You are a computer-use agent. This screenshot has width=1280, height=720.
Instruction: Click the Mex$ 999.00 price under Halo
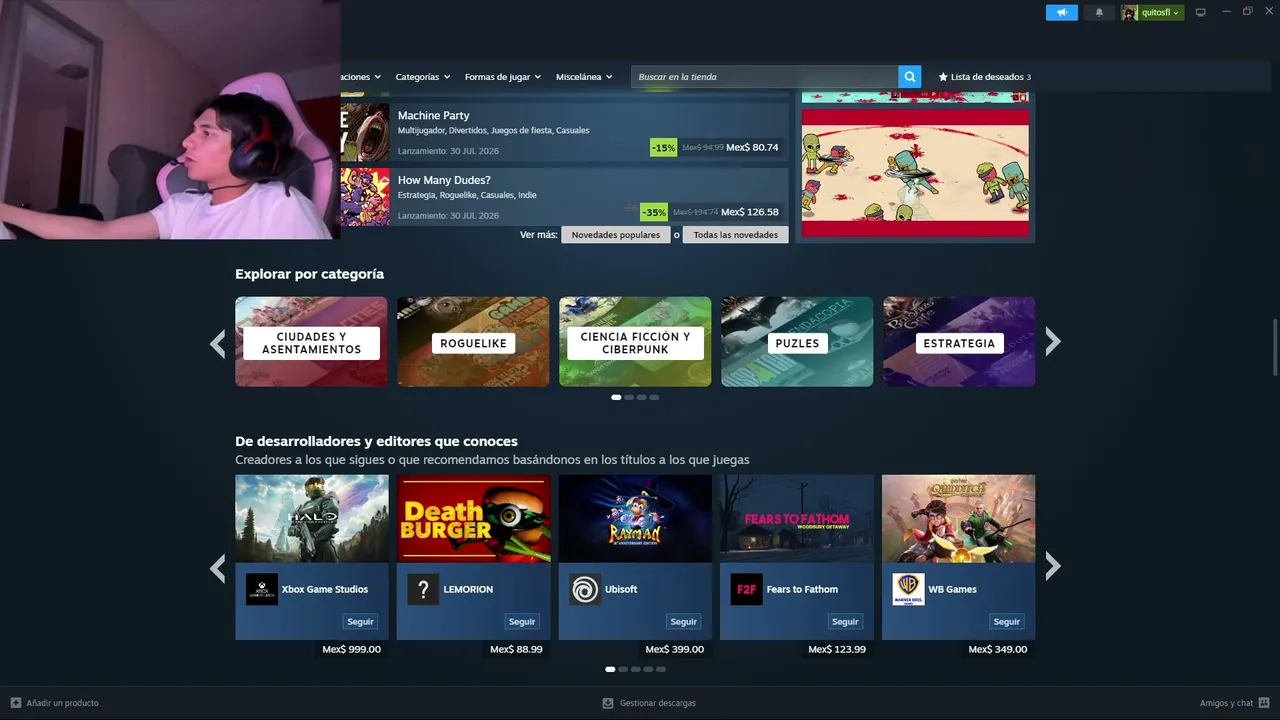pyautogui.click(x=351, y=650)
